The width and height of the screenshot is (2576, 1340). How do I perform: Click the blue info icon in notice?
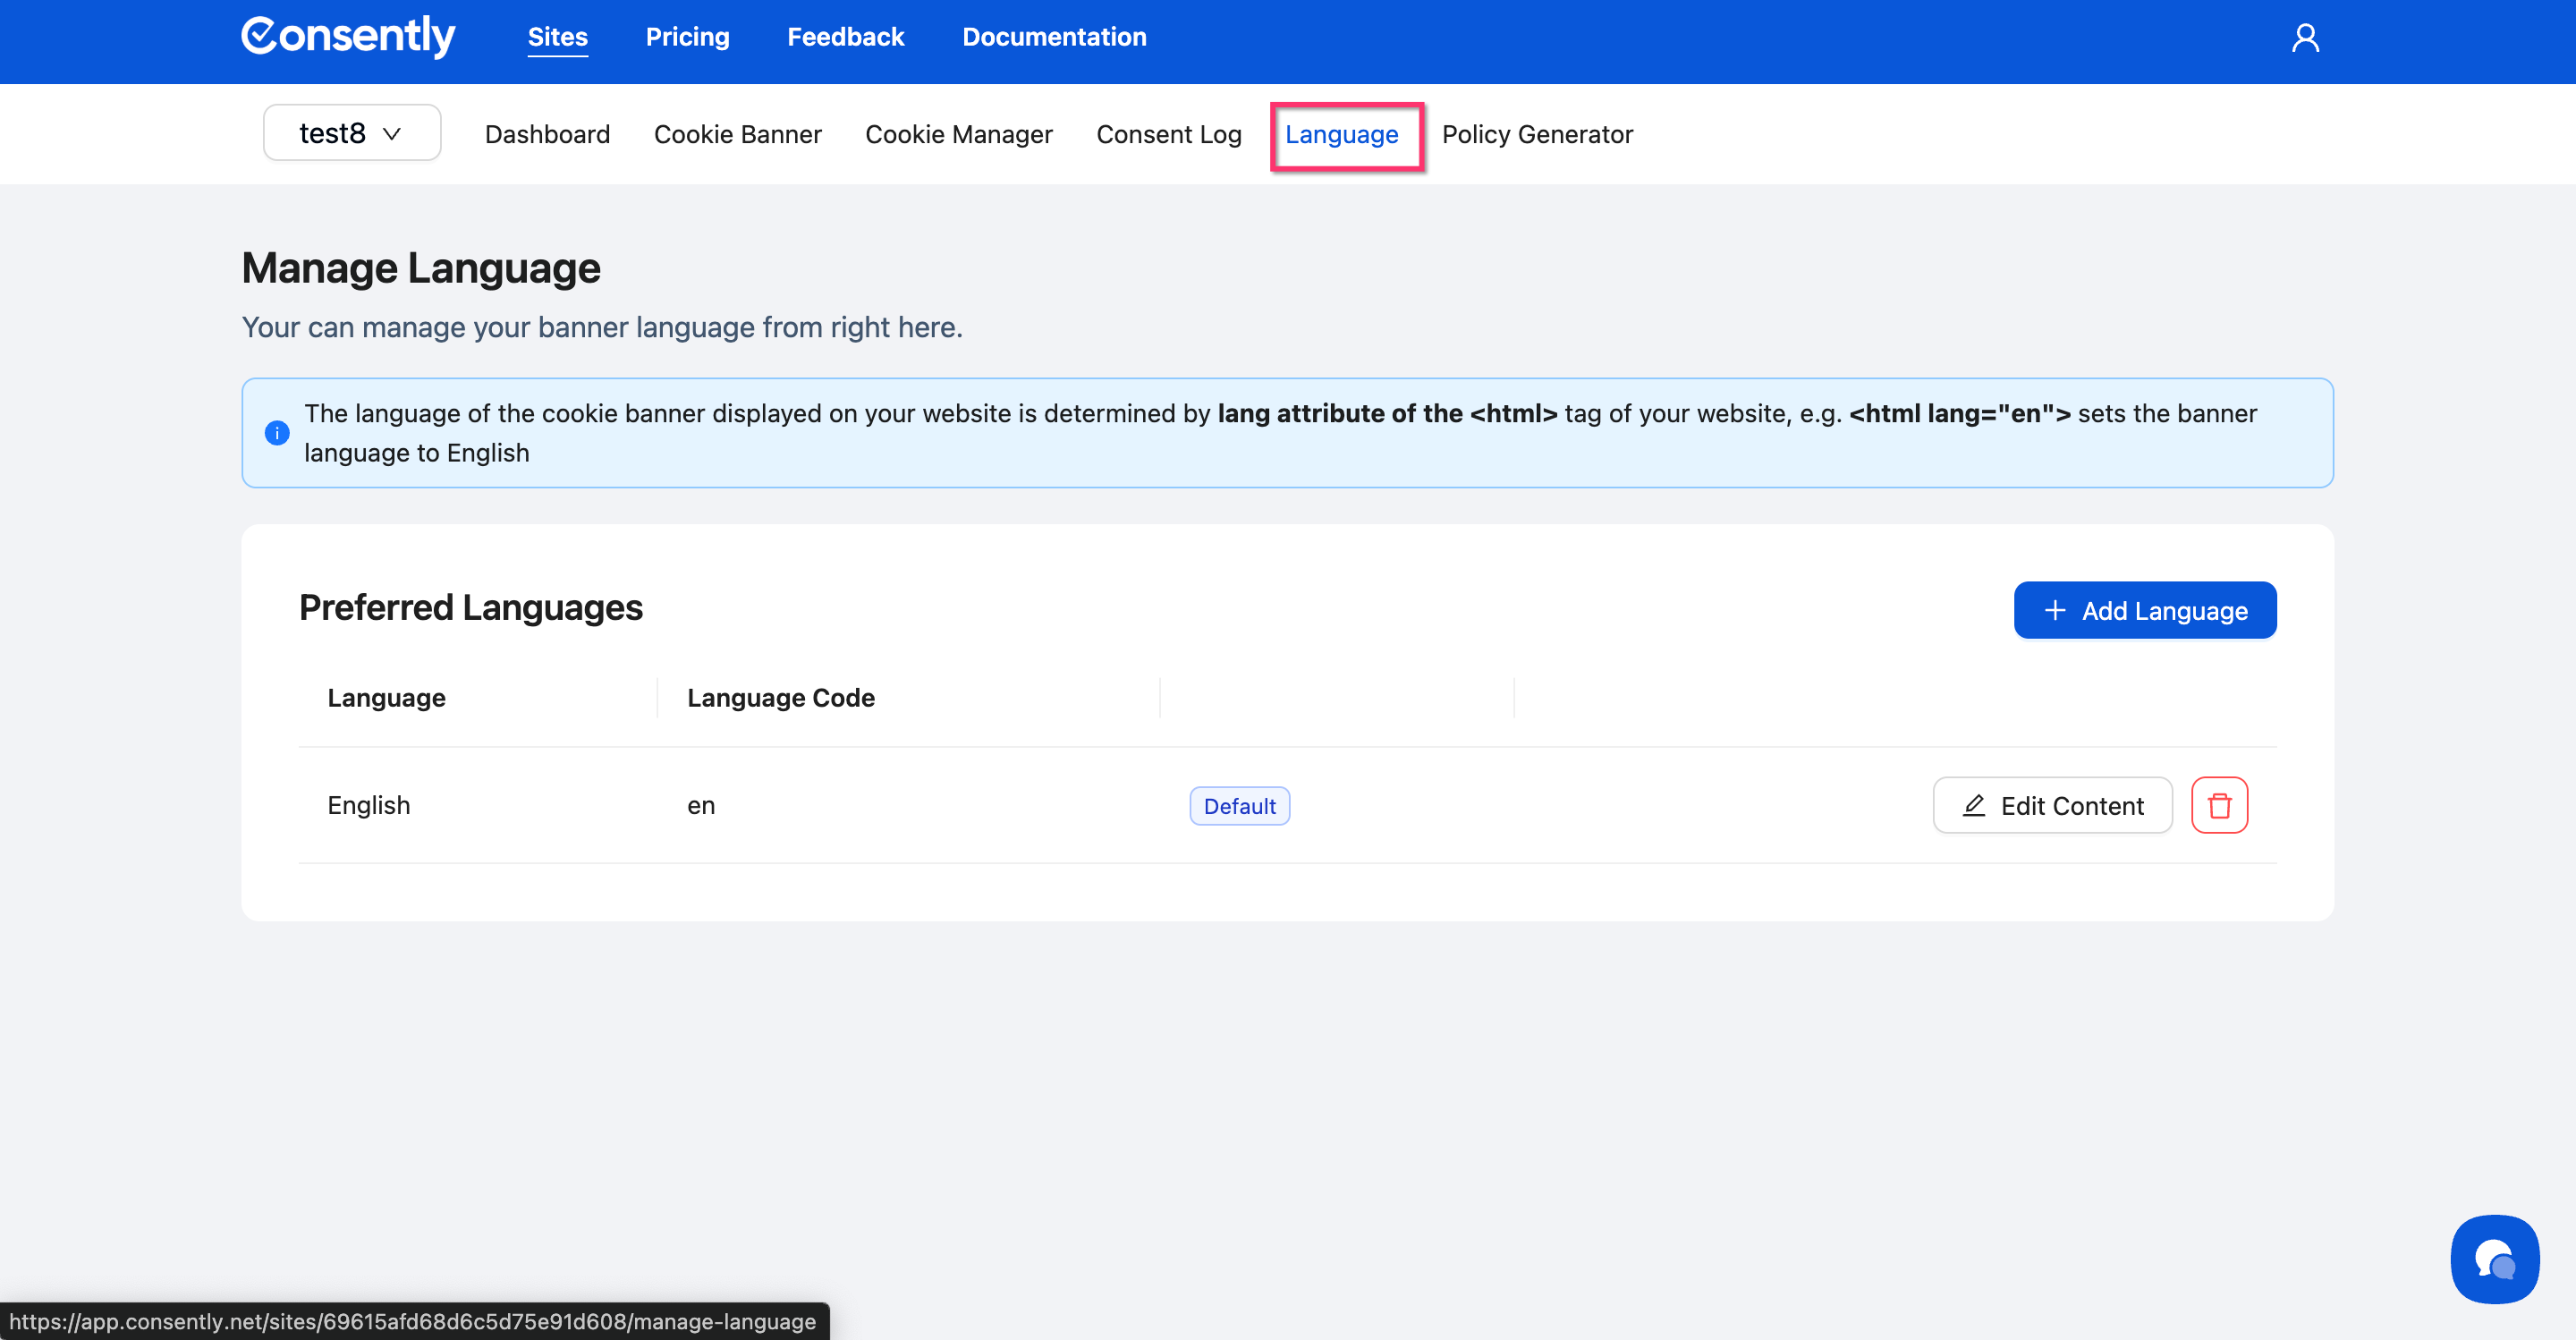coord(277,433)
